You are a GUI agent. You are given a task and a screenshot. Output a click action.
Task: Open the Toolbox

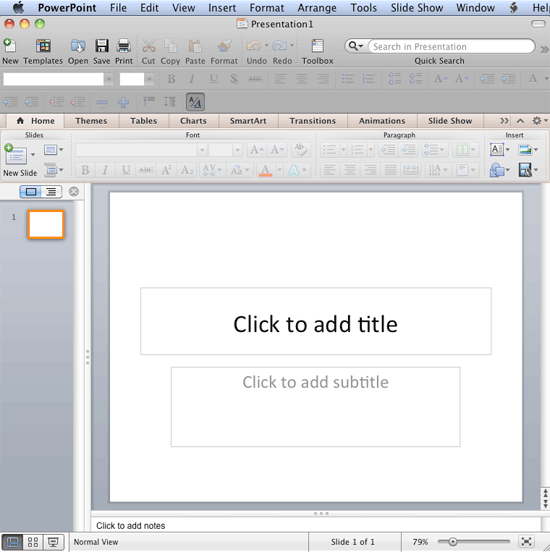point(317,46)
